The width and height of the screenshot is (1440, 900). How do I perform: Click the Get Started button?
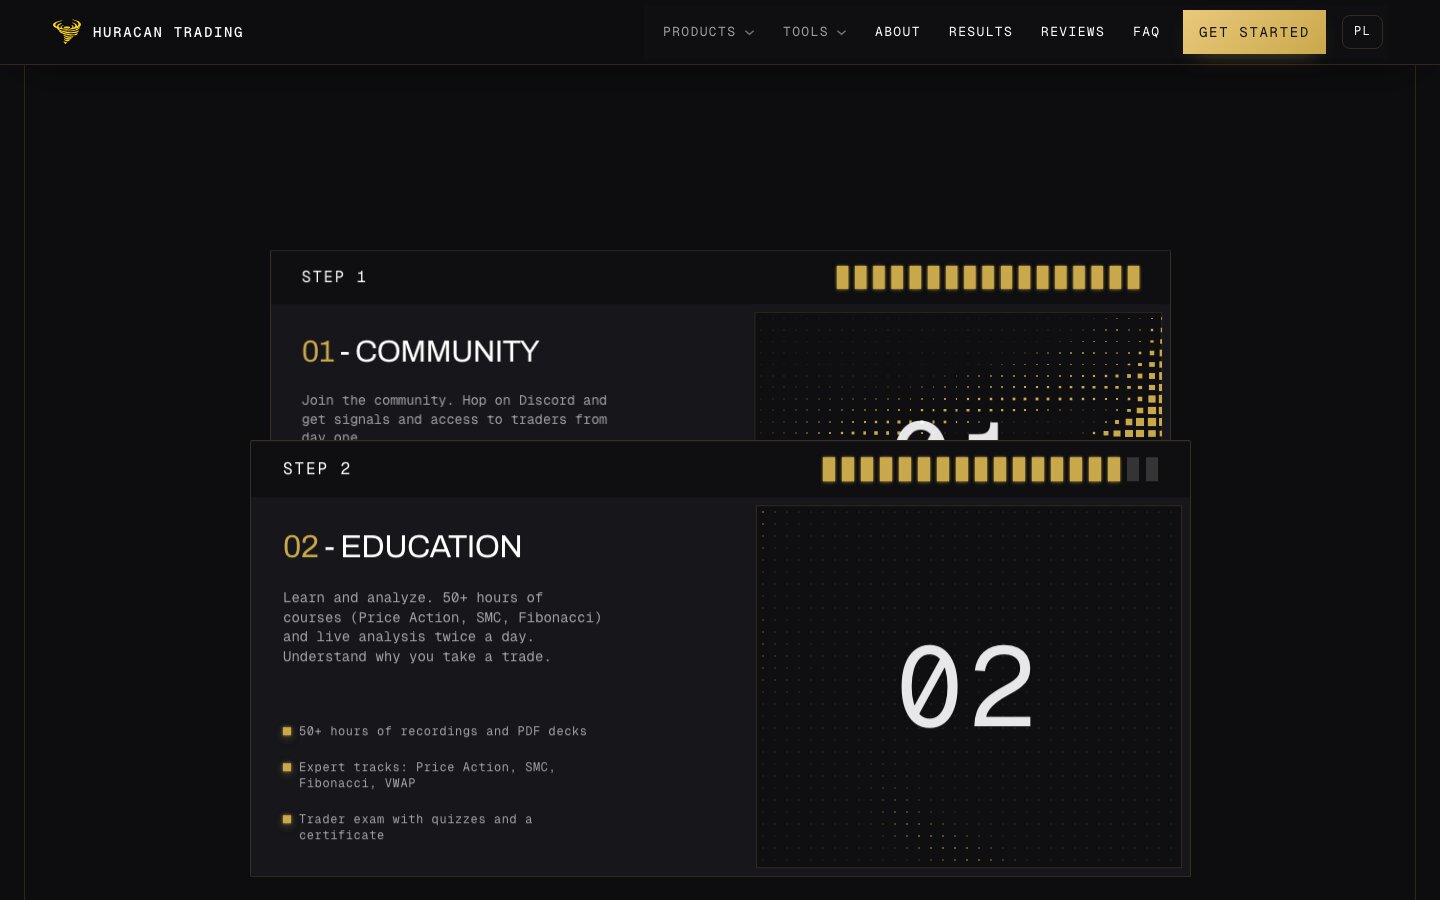coord(1254,32)
